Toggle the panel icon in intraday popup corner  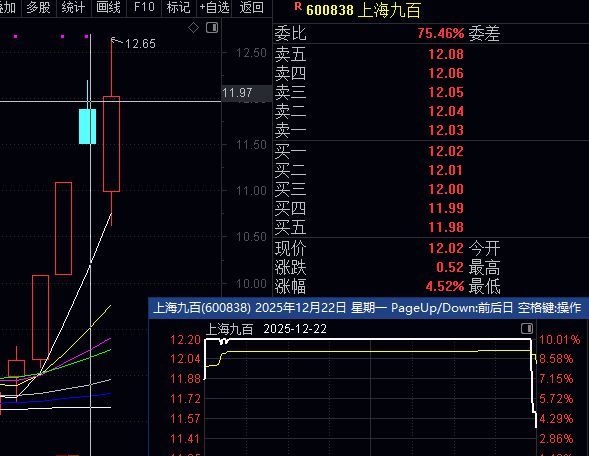point(527,329)
